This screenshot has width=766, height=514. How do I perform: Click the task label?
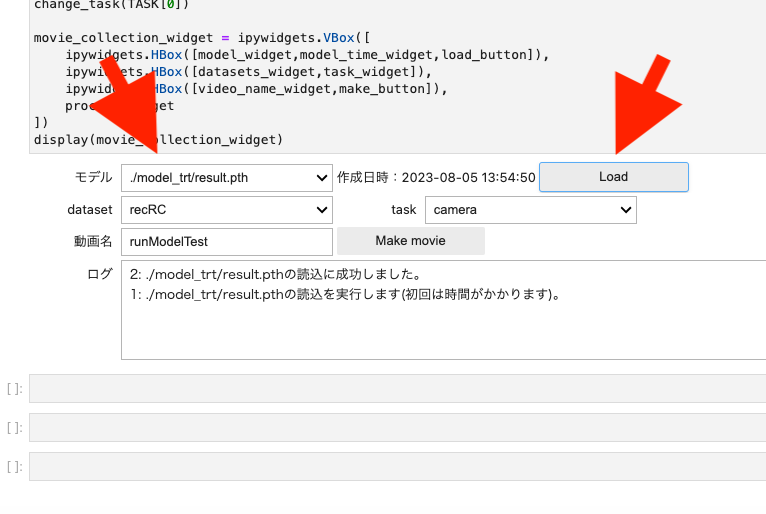tap(404, 210)
